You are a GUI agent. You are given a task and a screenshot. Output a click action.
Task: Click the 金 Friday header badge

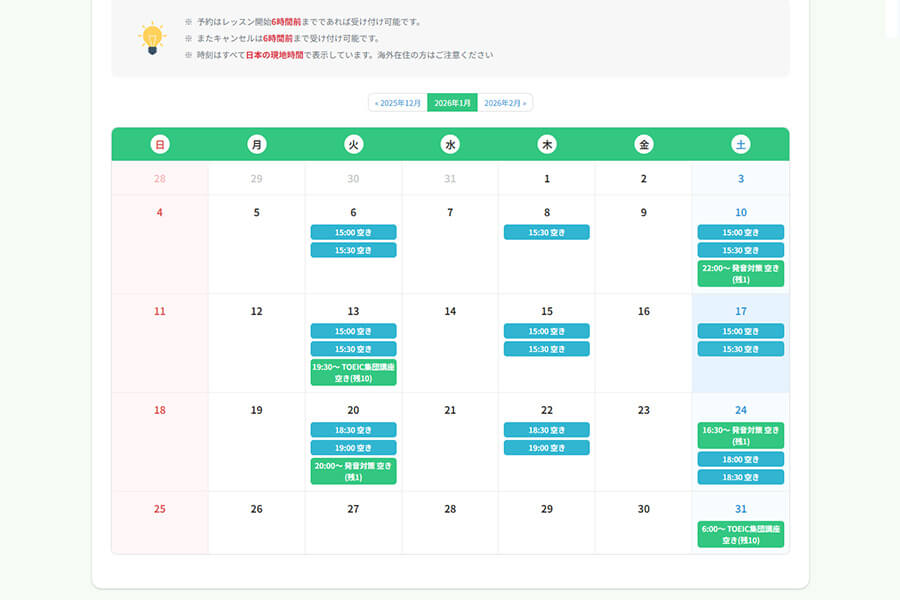(644, 145)
